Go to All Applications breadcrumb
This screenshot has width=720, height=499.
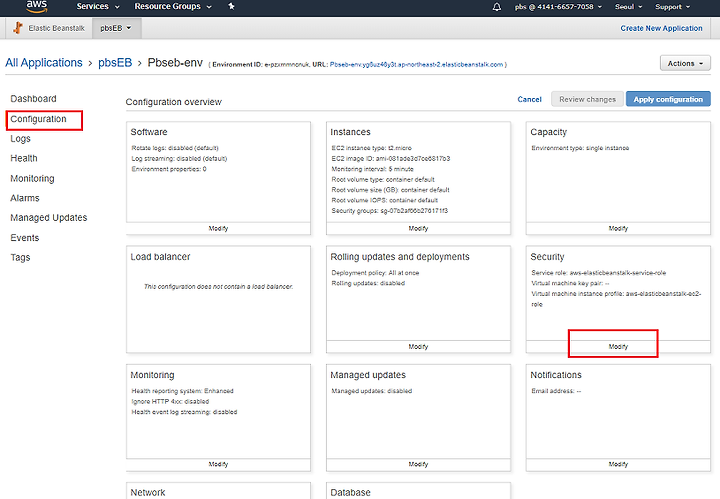(x=44, y=62)
